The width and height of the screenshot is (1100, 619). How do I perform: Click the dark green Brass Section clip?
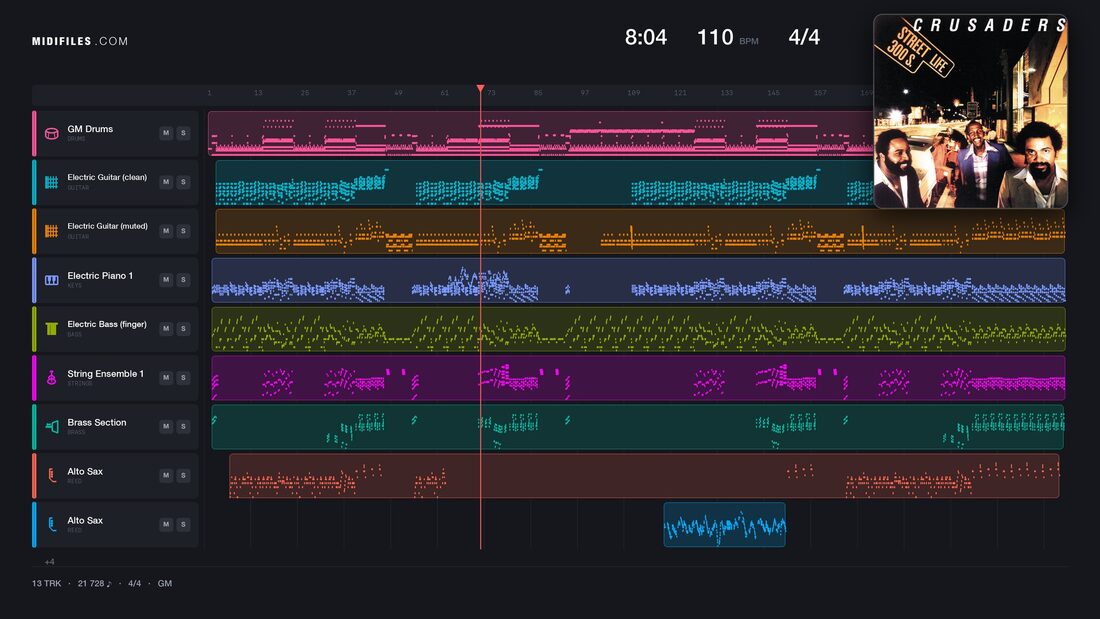coord(638,427)
